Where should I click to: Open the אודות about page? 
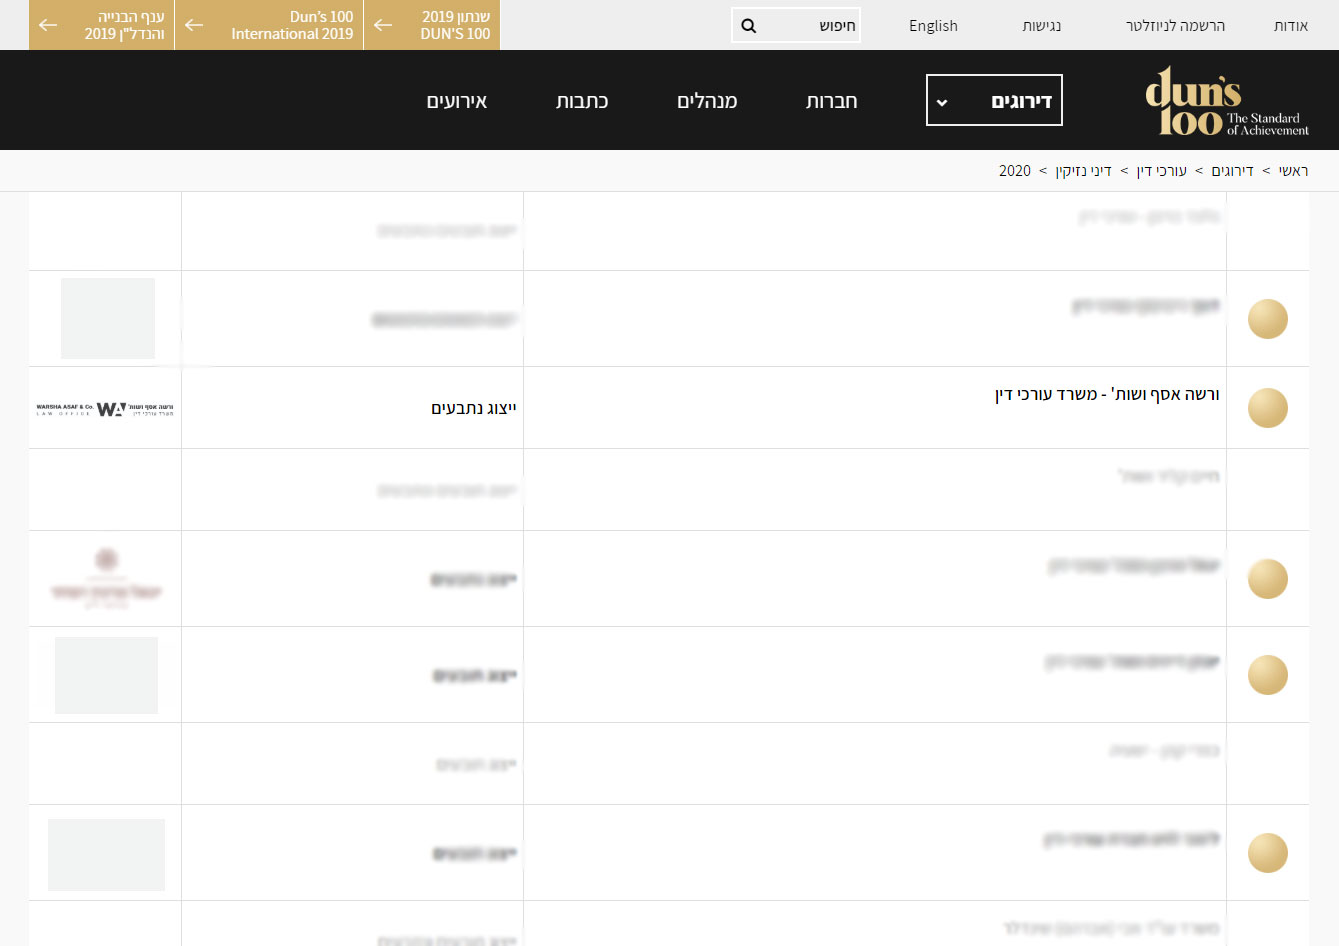(1291, 26)
